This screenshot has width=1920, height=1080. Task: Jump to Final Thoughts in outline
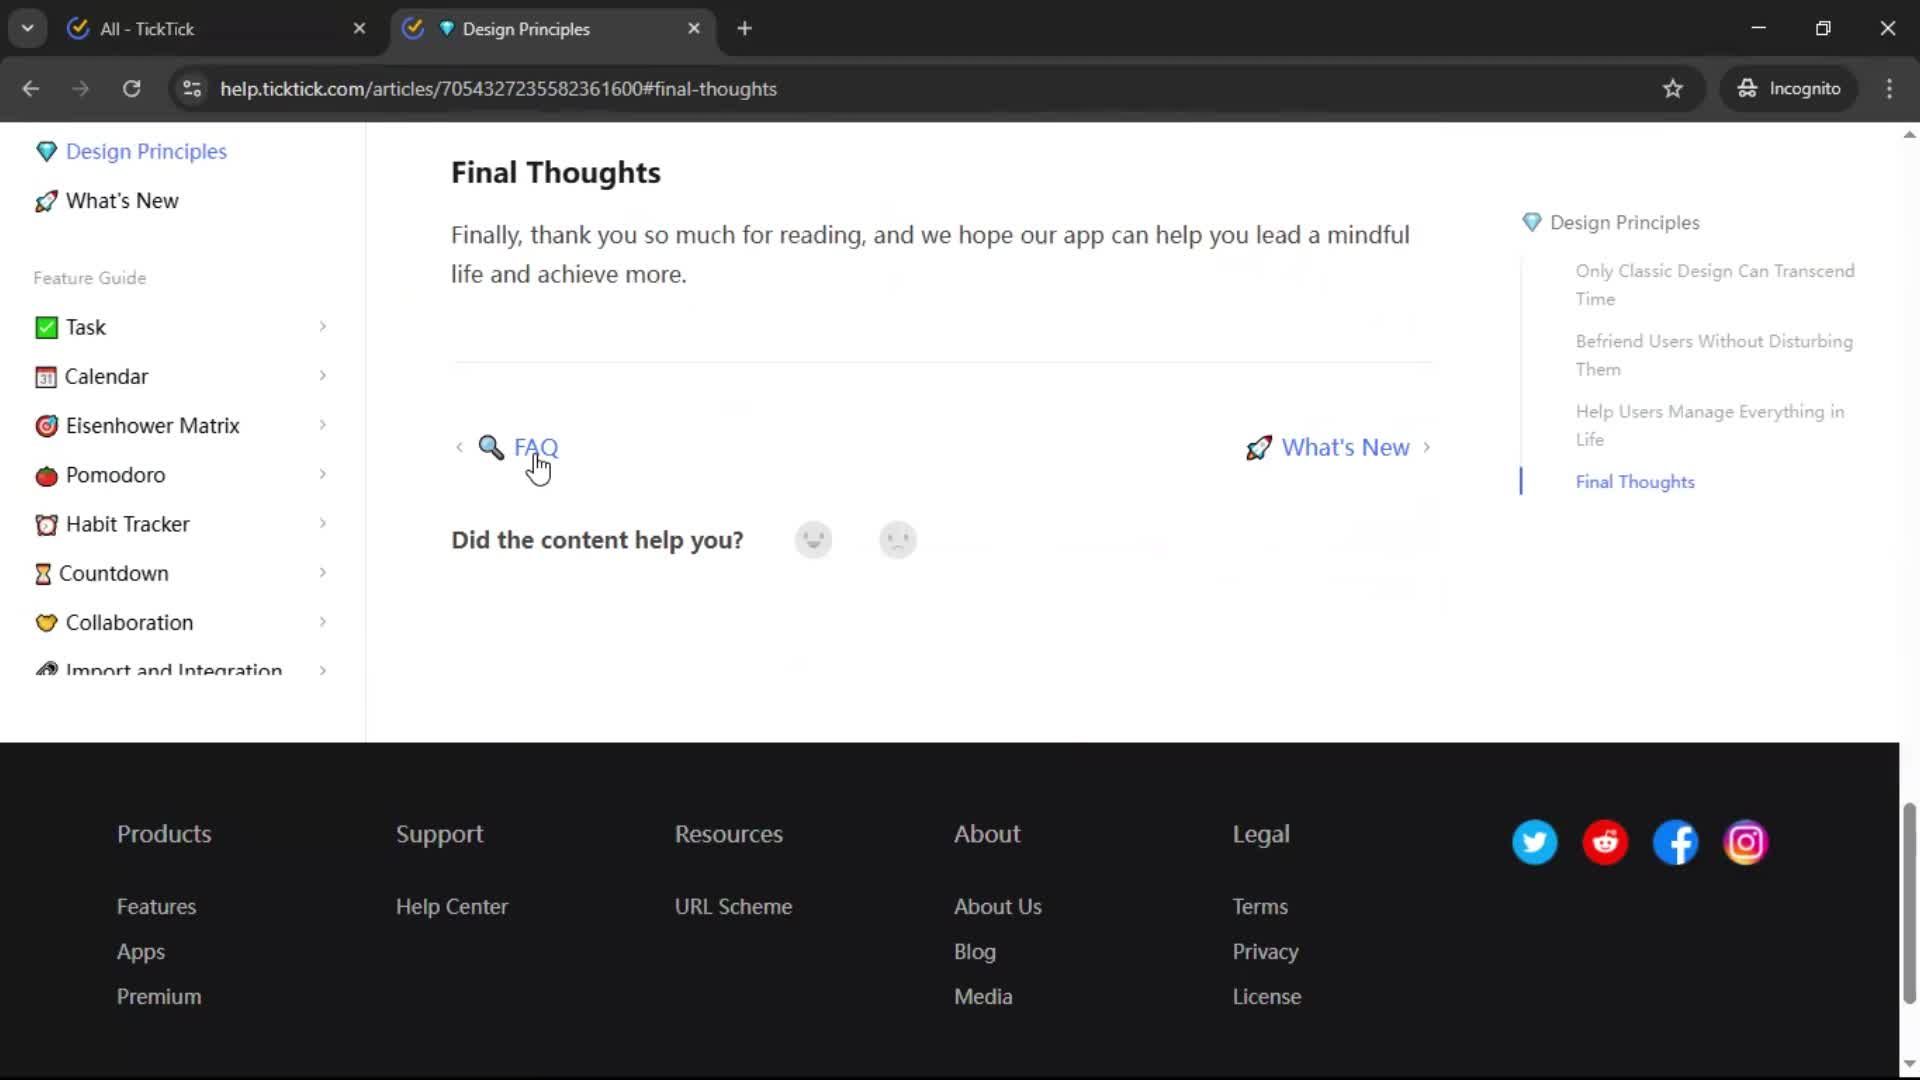[x=1635, y=482]
